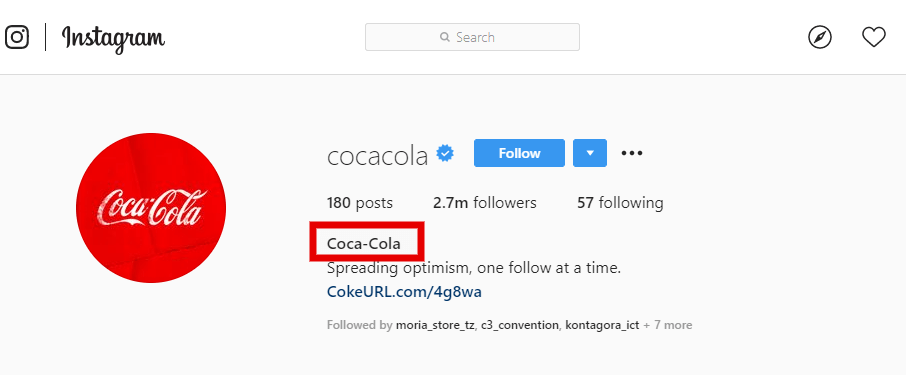Click the cocacola username heading
Image resolution: width=906 pixels, height=375 pixels.
[x=377, y=155]
